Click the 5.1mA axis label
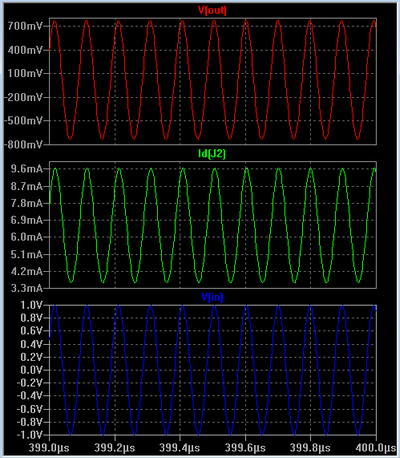The width and height of the screenshot is (400, 458). point(27,255)
